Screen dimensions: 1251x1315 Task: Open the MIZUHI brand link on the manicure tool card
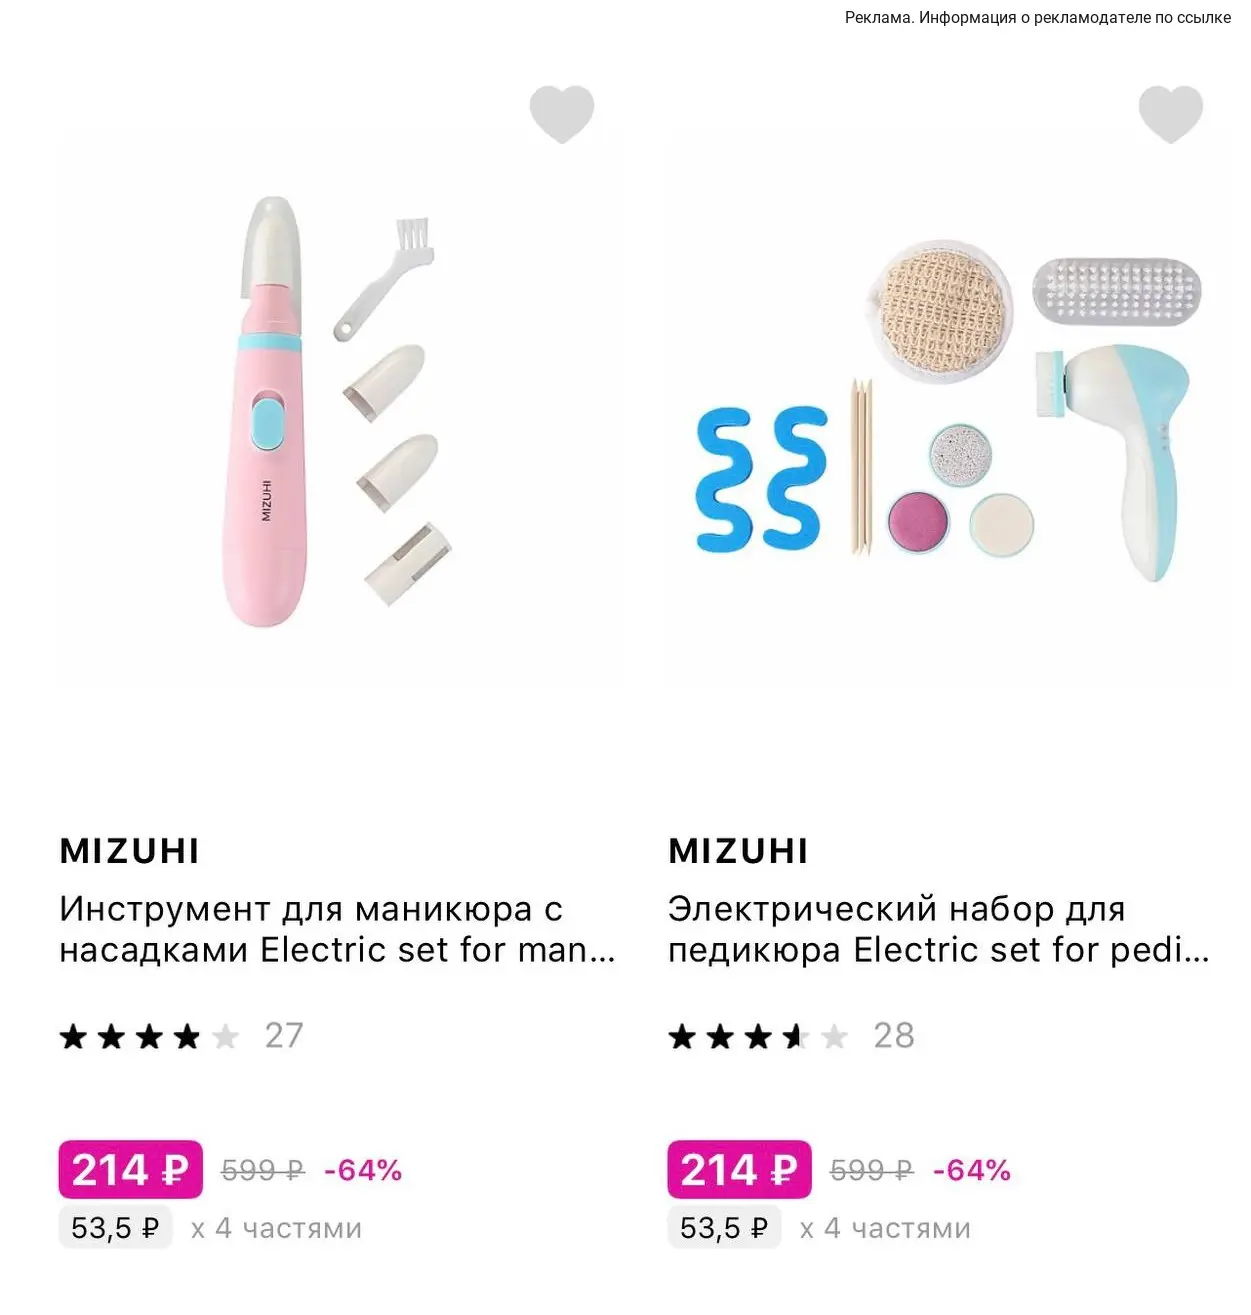tap(130, 851)
